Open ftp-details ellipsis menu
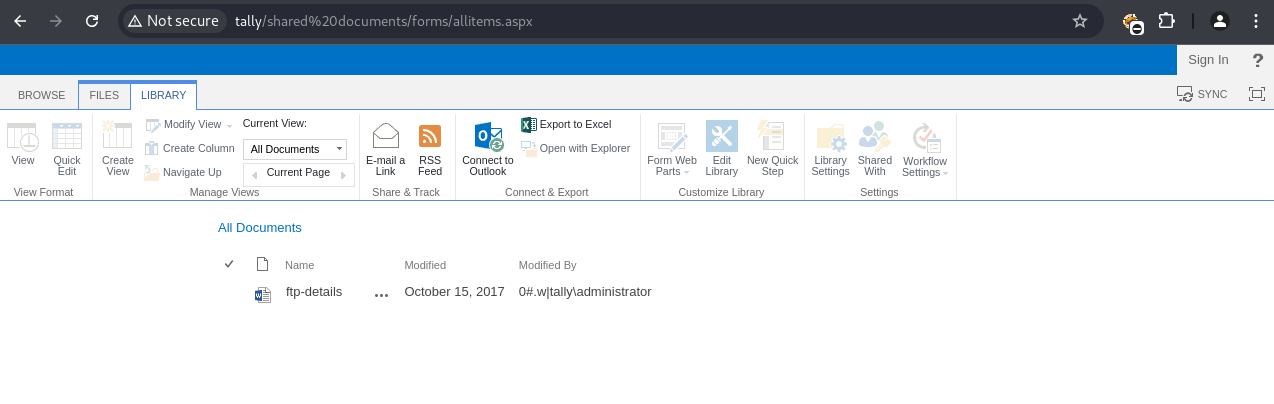Viewport: 1274px width, 404px height. (x=381, y=294)
